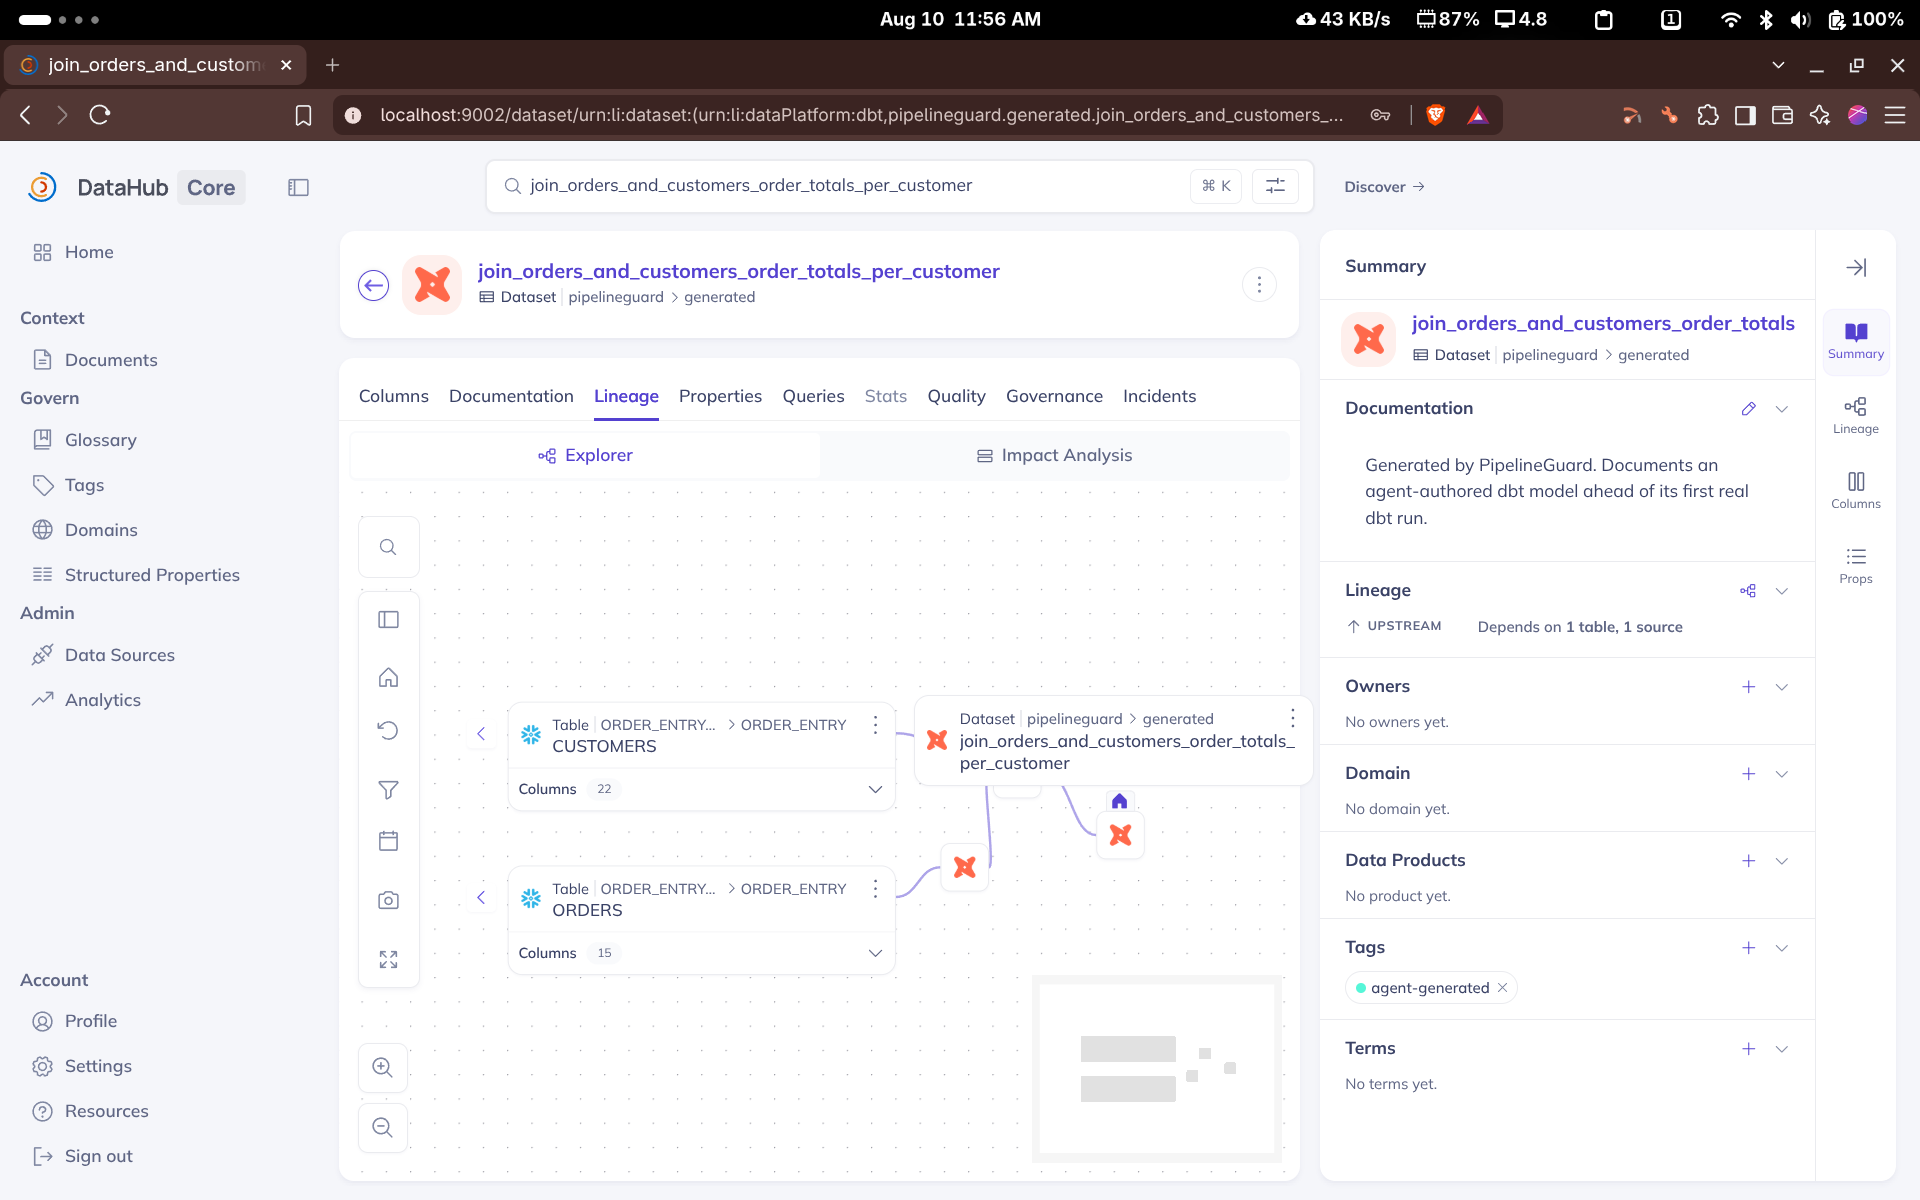Click the dbt node icon beside ORDERS
This screenshot has width=1920, height=1200.
click(x=965, y=867)
